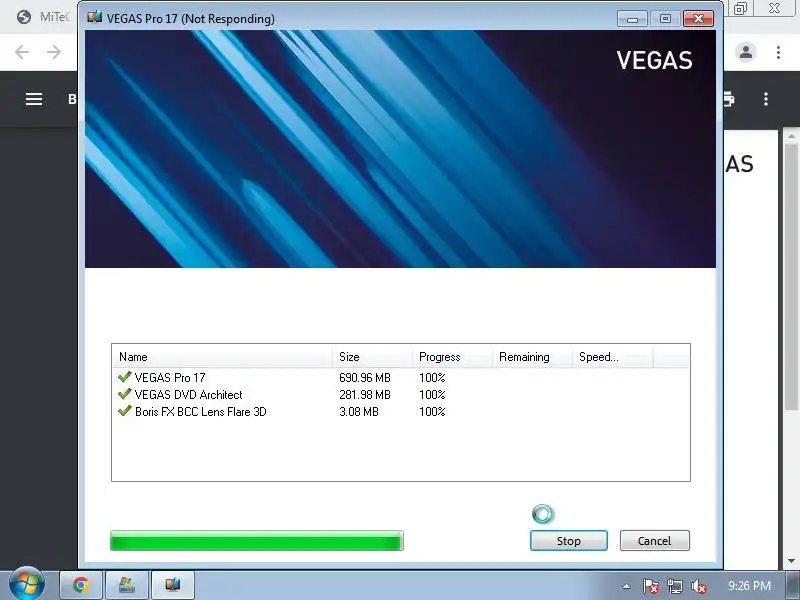Click the 690.96 MB size value
Screen dimensions: 800x600
coord(365,378)
